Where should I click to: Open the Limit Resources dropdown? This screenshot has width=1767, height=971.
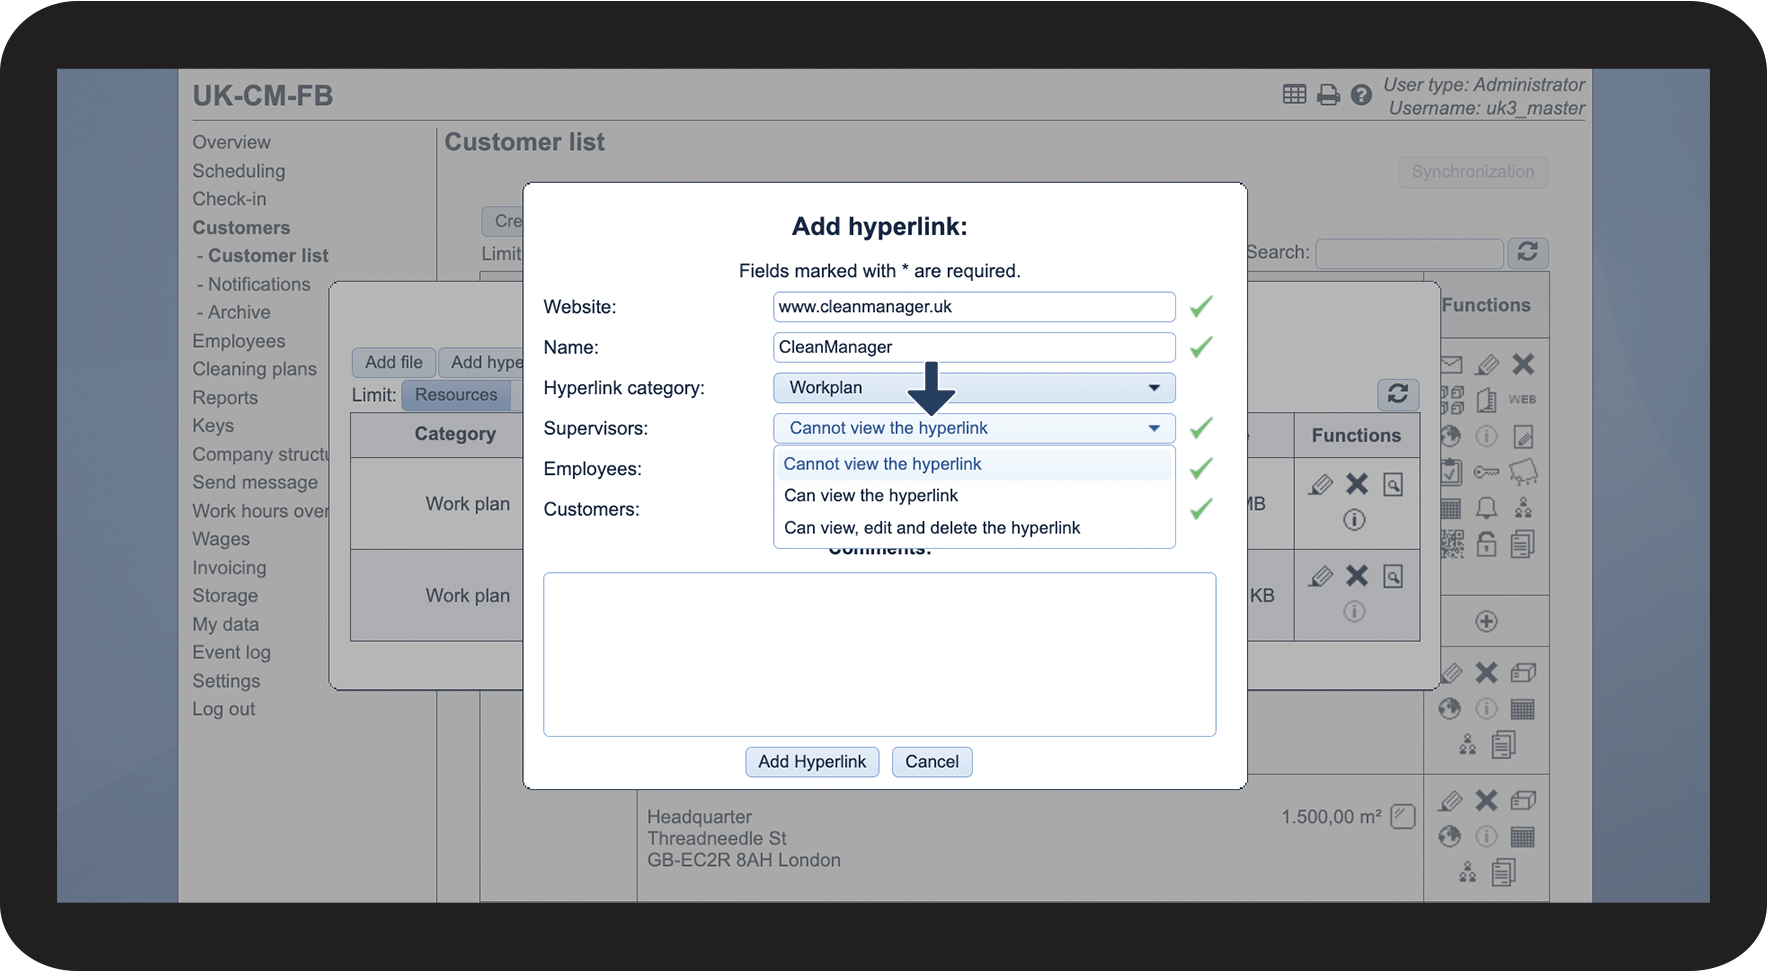click(458, 395)
